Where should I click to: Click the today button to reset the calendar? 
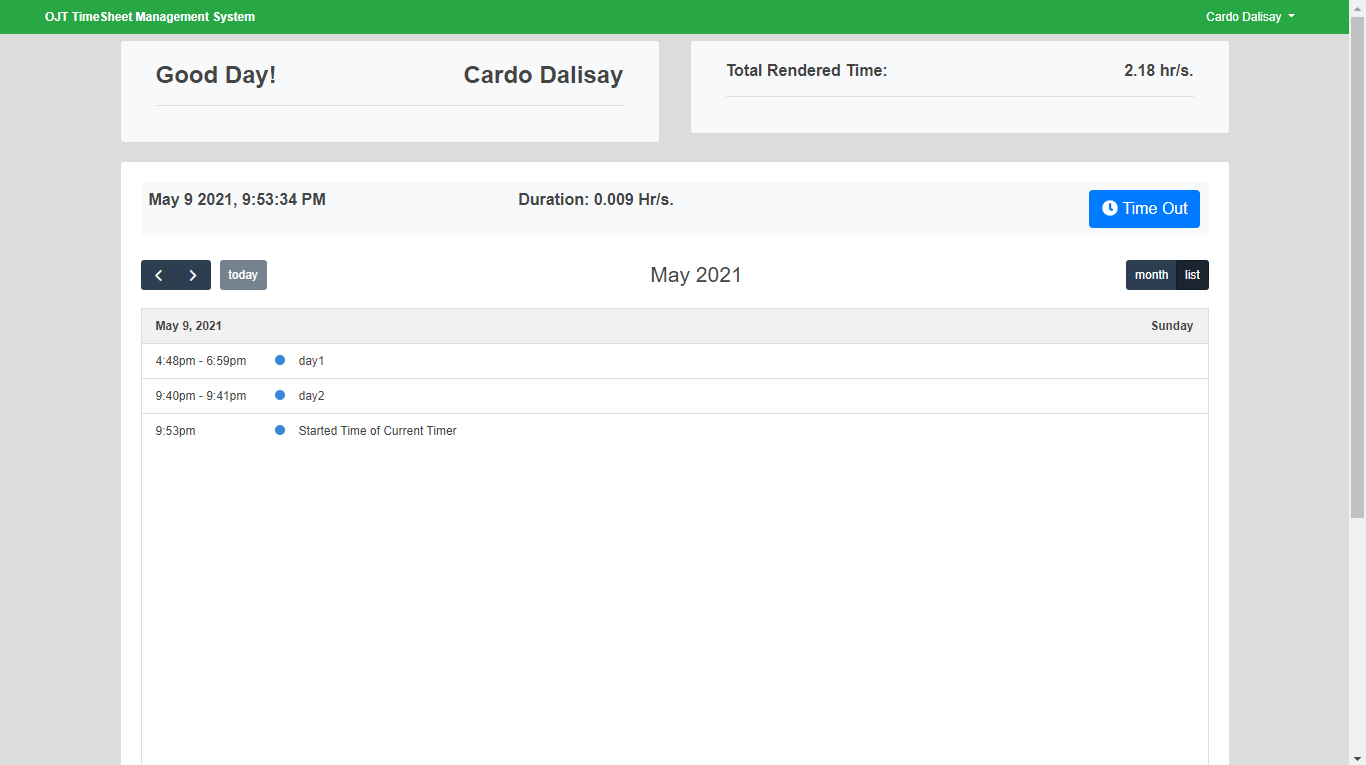tap(243, 274)
